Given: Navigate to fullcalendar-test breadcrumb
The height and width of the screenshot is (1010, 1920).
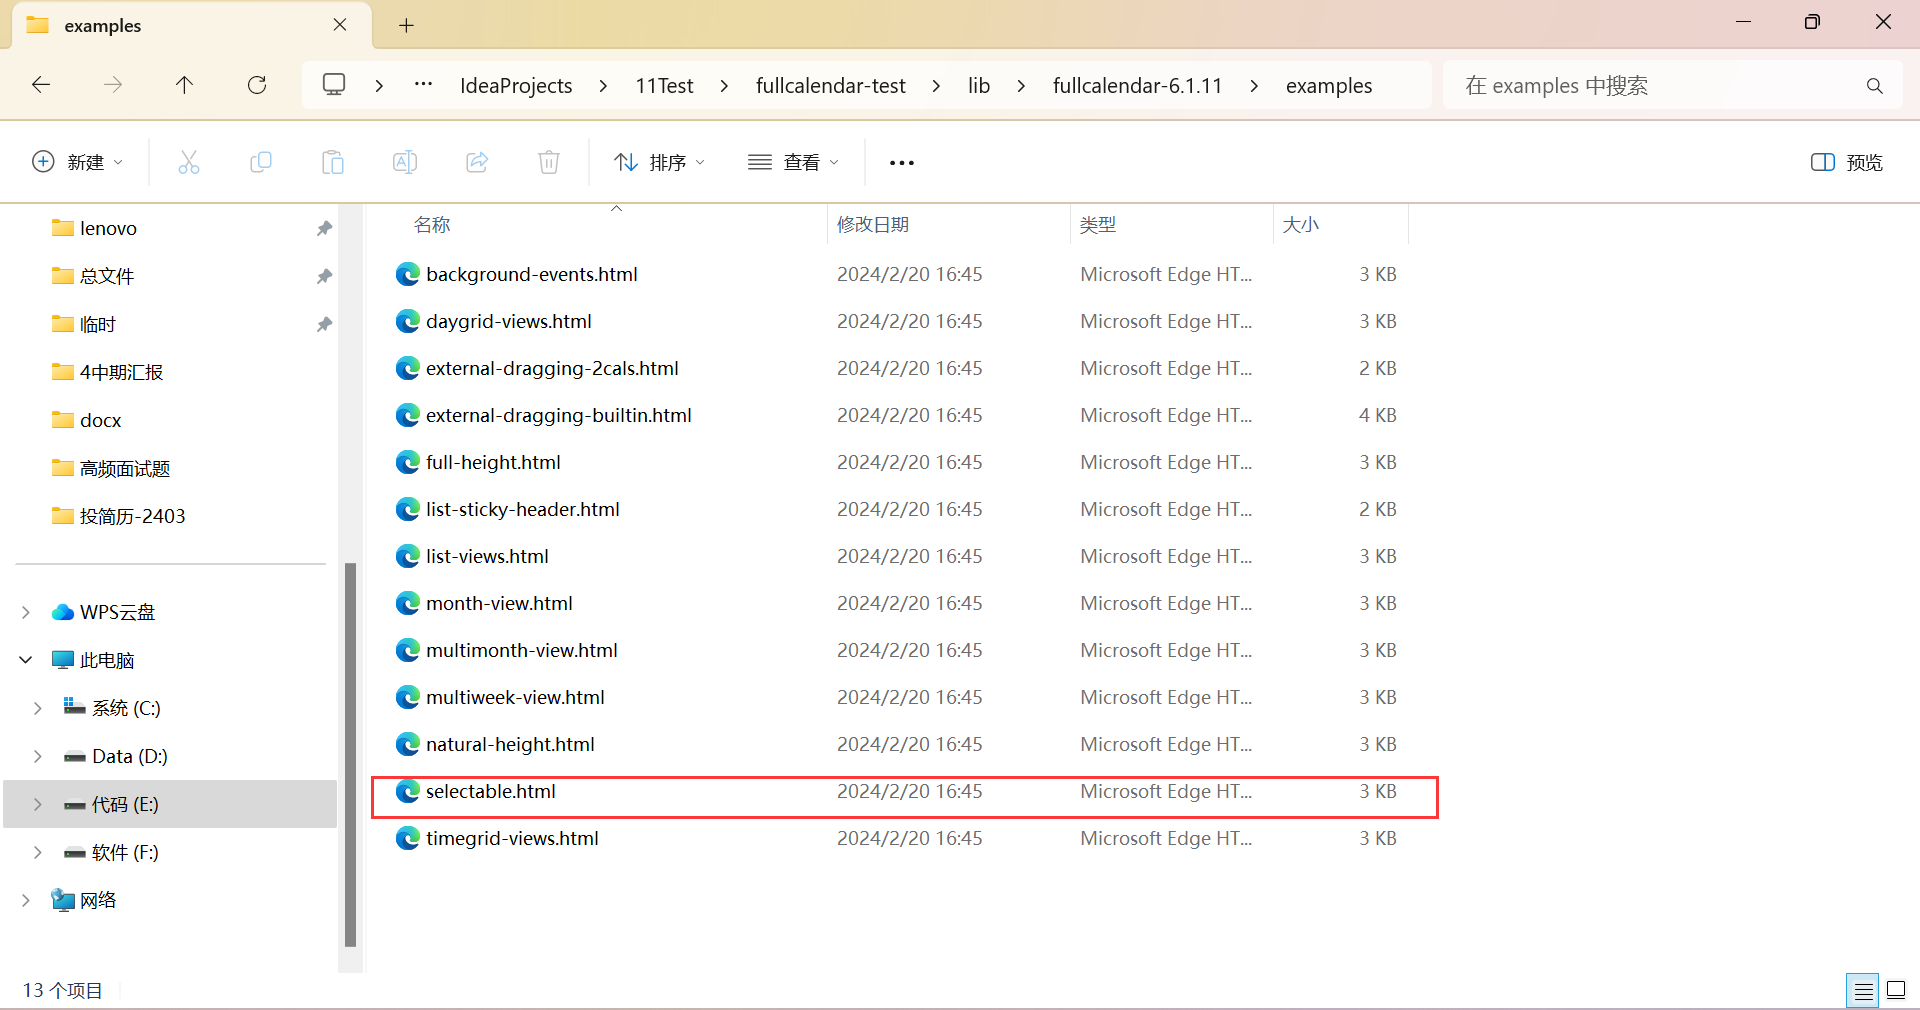Looking at the screenshot, I should [830, 86].
